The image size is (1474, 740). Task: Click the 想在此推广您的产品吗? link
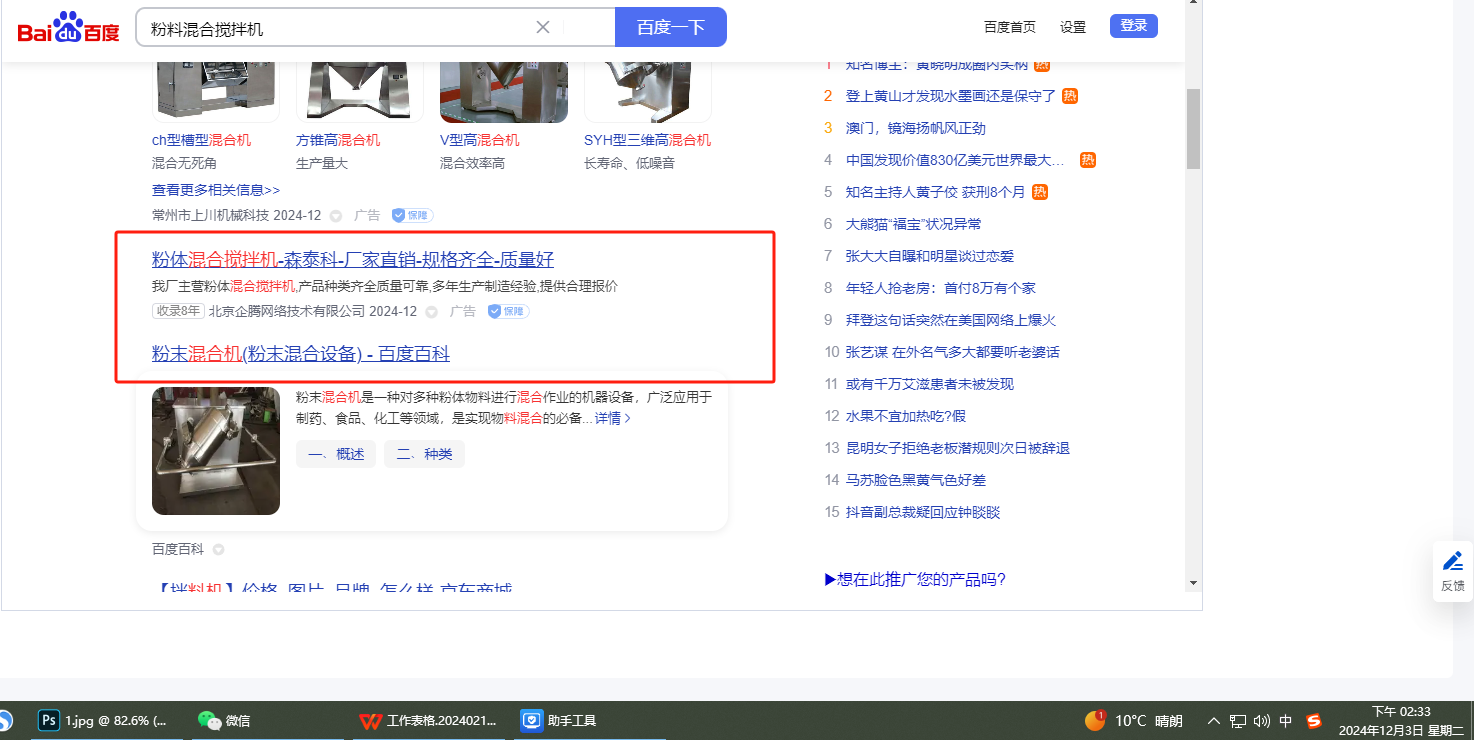click(915, 579)
